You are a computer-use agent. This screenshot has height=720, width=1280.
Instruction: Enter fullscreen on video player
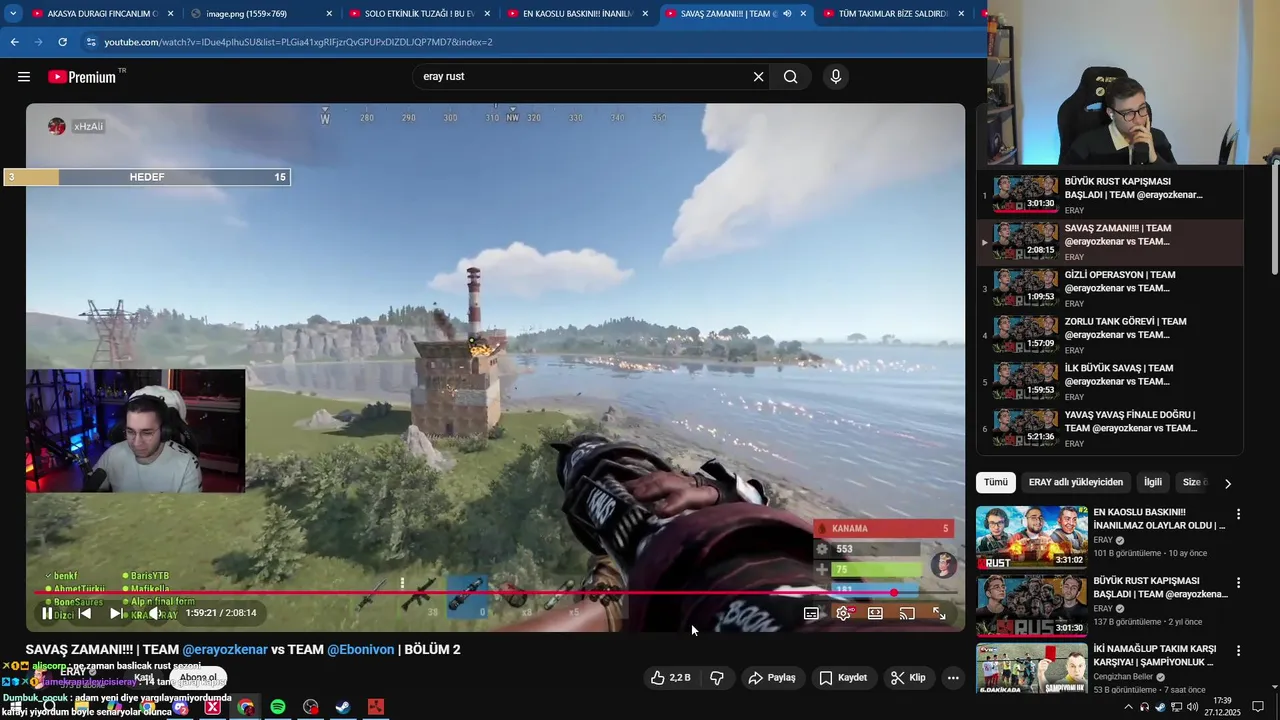pyautogui.click(x=939, y=613)
